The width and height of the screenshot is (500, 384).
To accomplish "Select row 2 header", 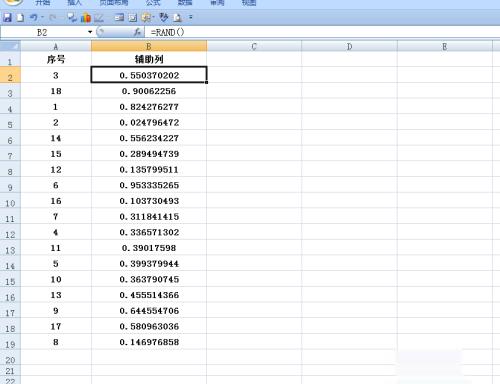I will click(x=10, y=75).
